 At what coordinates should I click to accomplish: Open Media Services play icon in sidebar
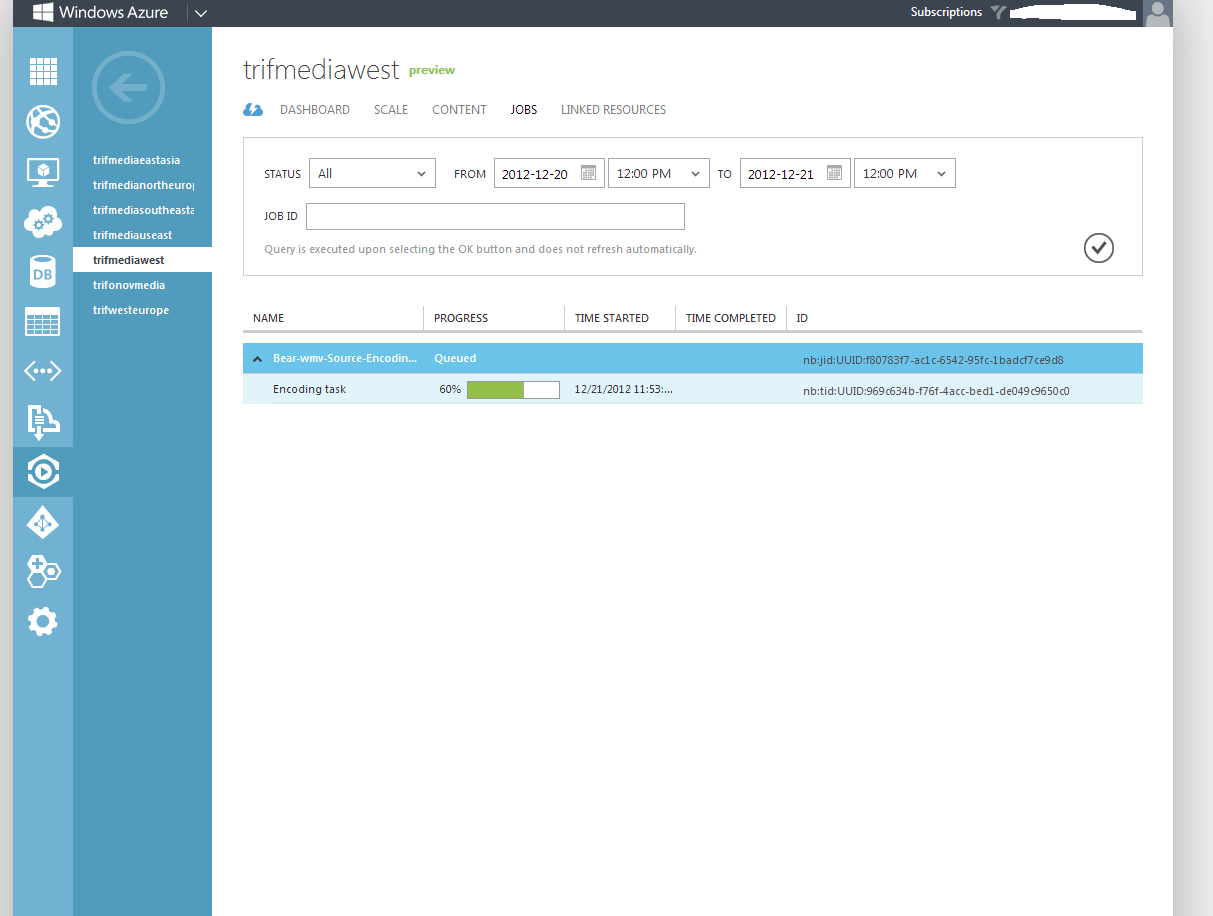click(x=43, y=472)
